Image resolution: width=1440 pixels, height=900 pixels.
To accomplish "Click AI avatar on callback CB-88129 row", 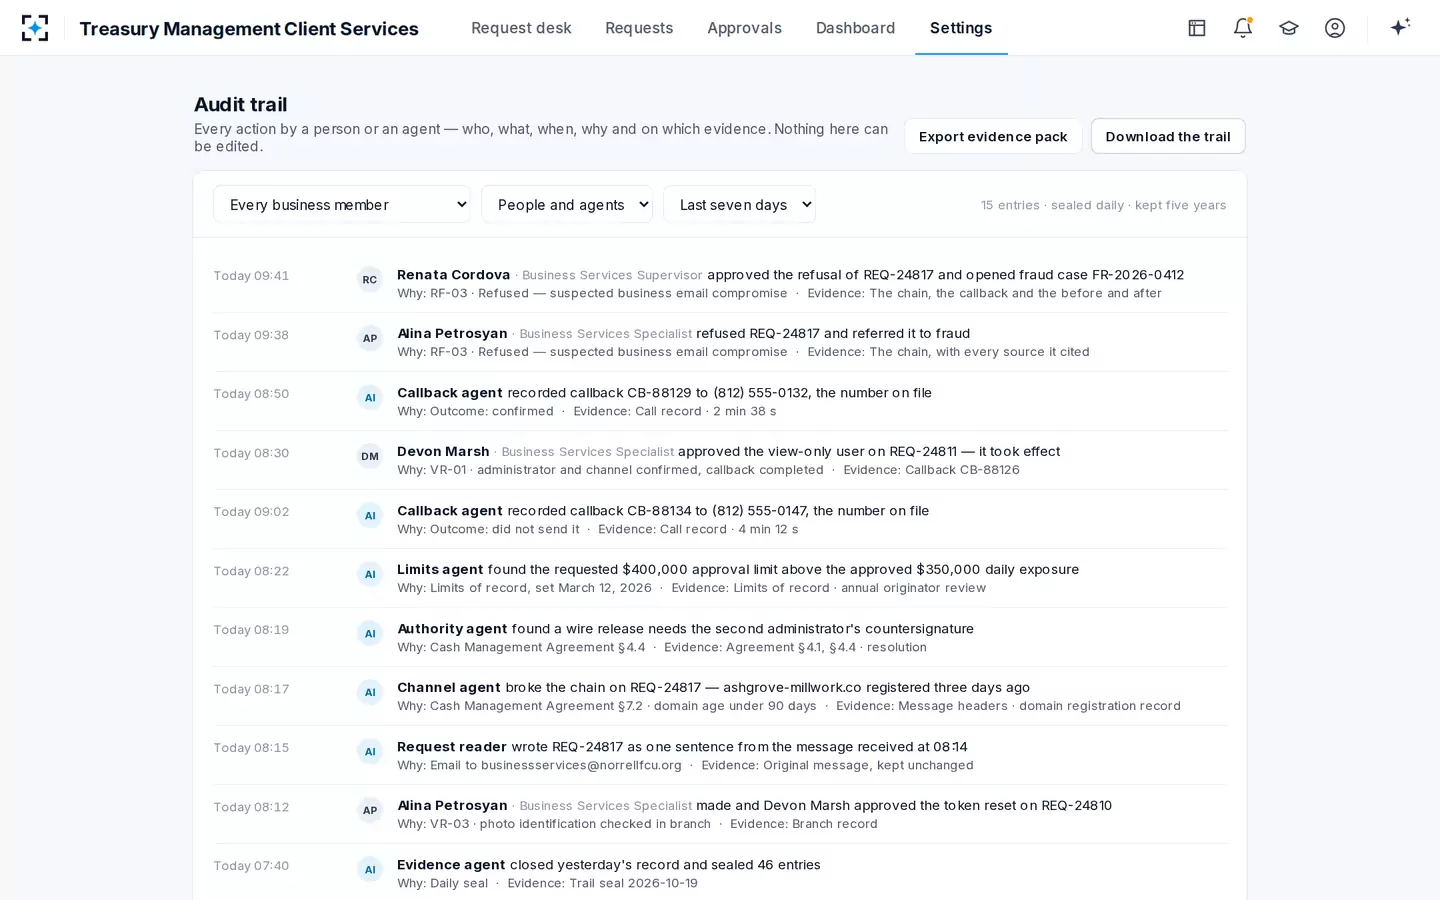I will coord(370,398).
